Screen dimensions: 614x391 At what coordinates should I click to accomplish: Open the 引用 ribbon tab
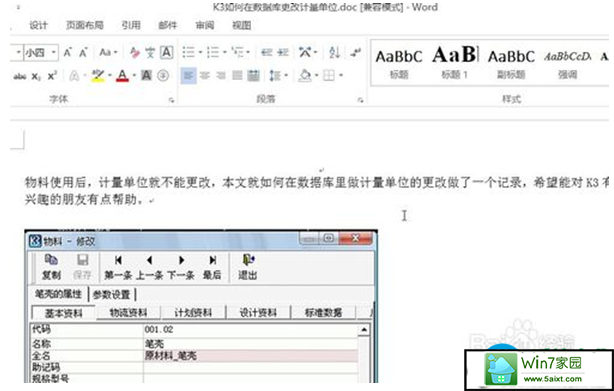[x=131, y=25]
